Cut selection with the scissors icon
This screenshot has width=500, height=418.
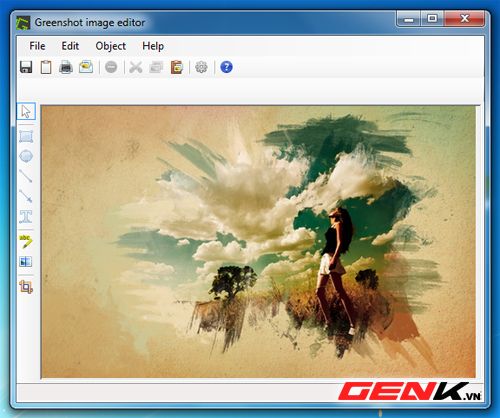tap(136, 67)
